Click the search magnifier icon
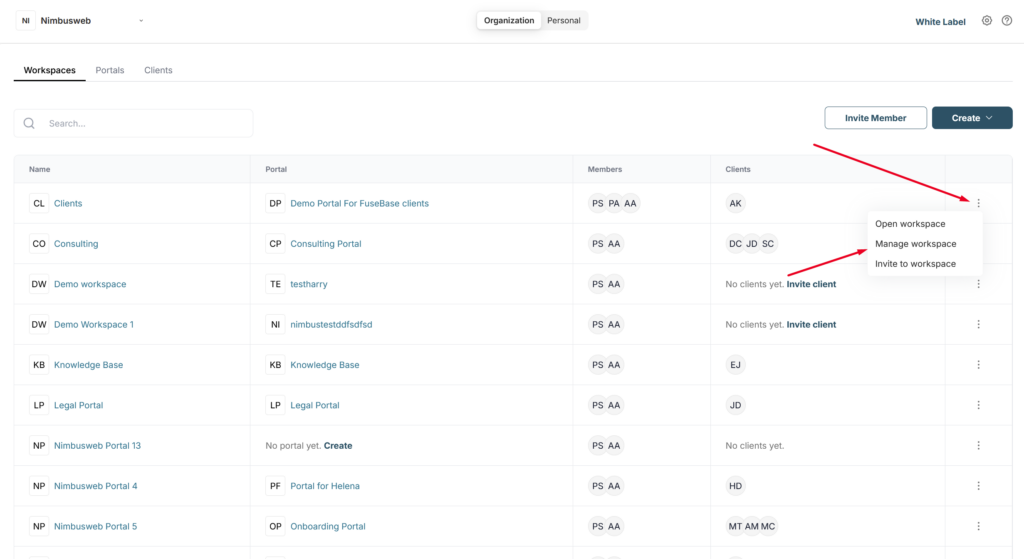The image size is (1024, 559). coord(29,123)
